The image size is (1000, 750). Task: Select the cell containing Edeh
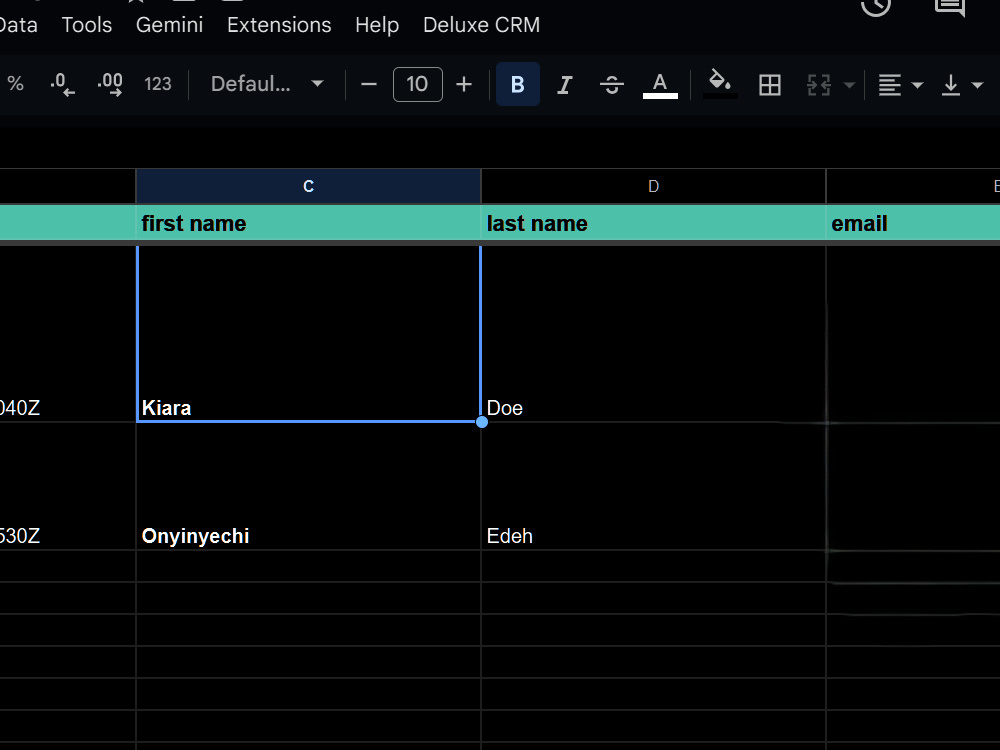[653, 486]
